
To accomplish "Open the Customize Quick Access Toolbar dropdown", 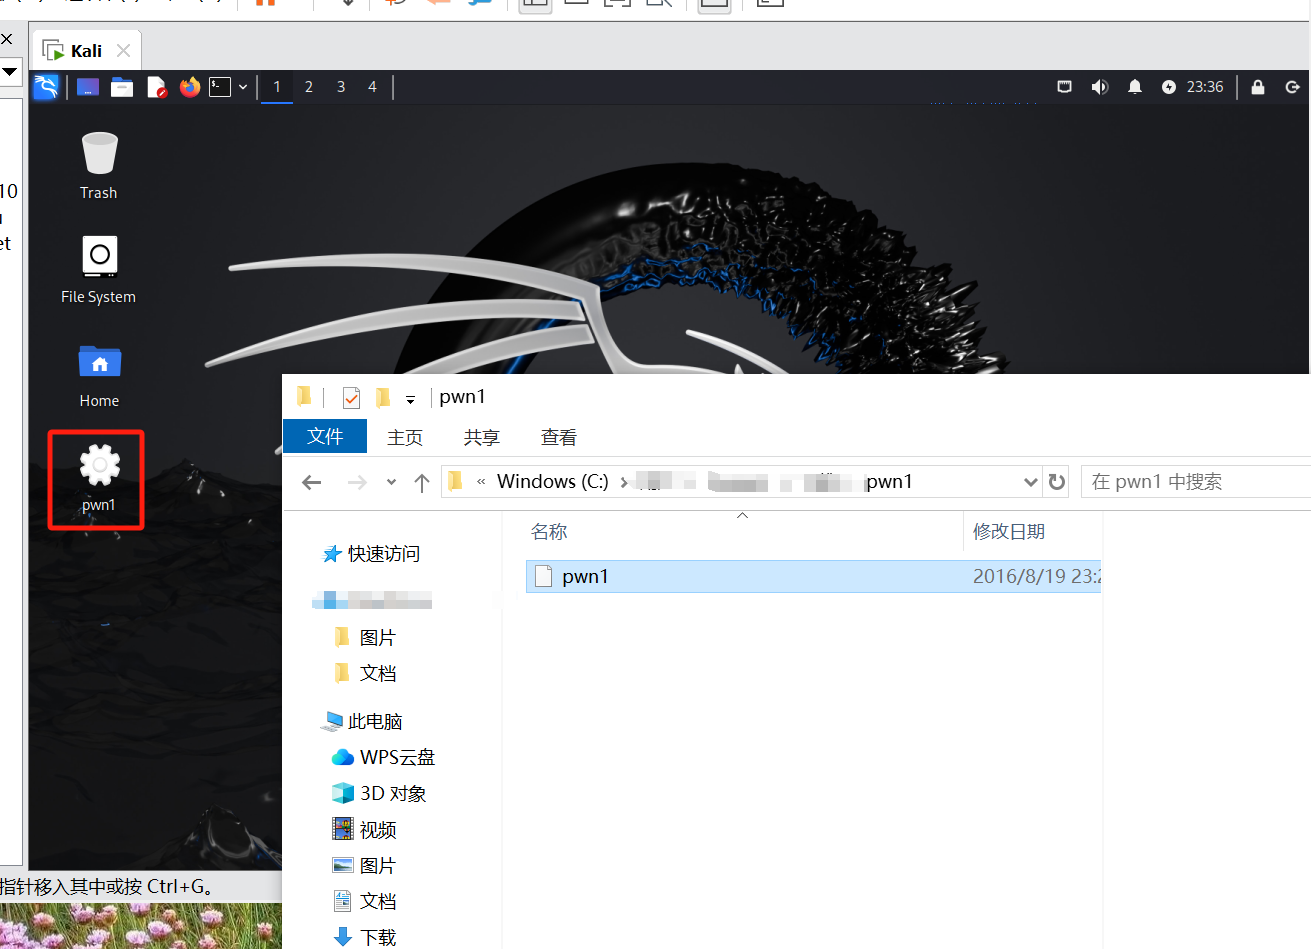I will point(410,400).
